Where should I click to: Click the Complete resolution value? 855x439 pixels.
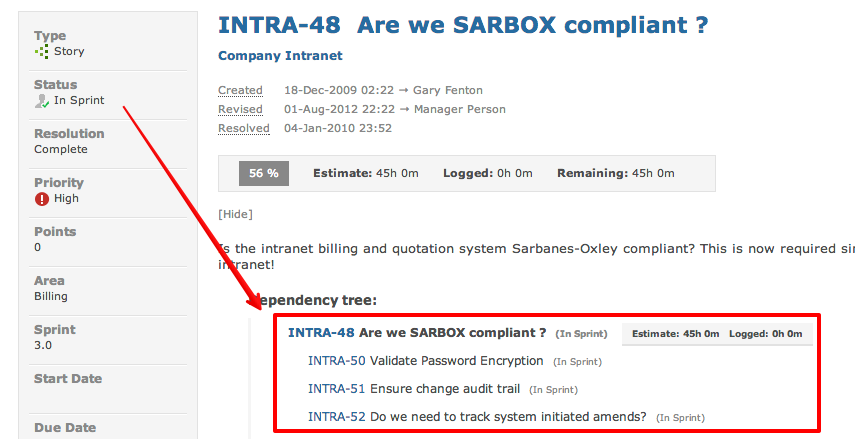pos(61,150)
